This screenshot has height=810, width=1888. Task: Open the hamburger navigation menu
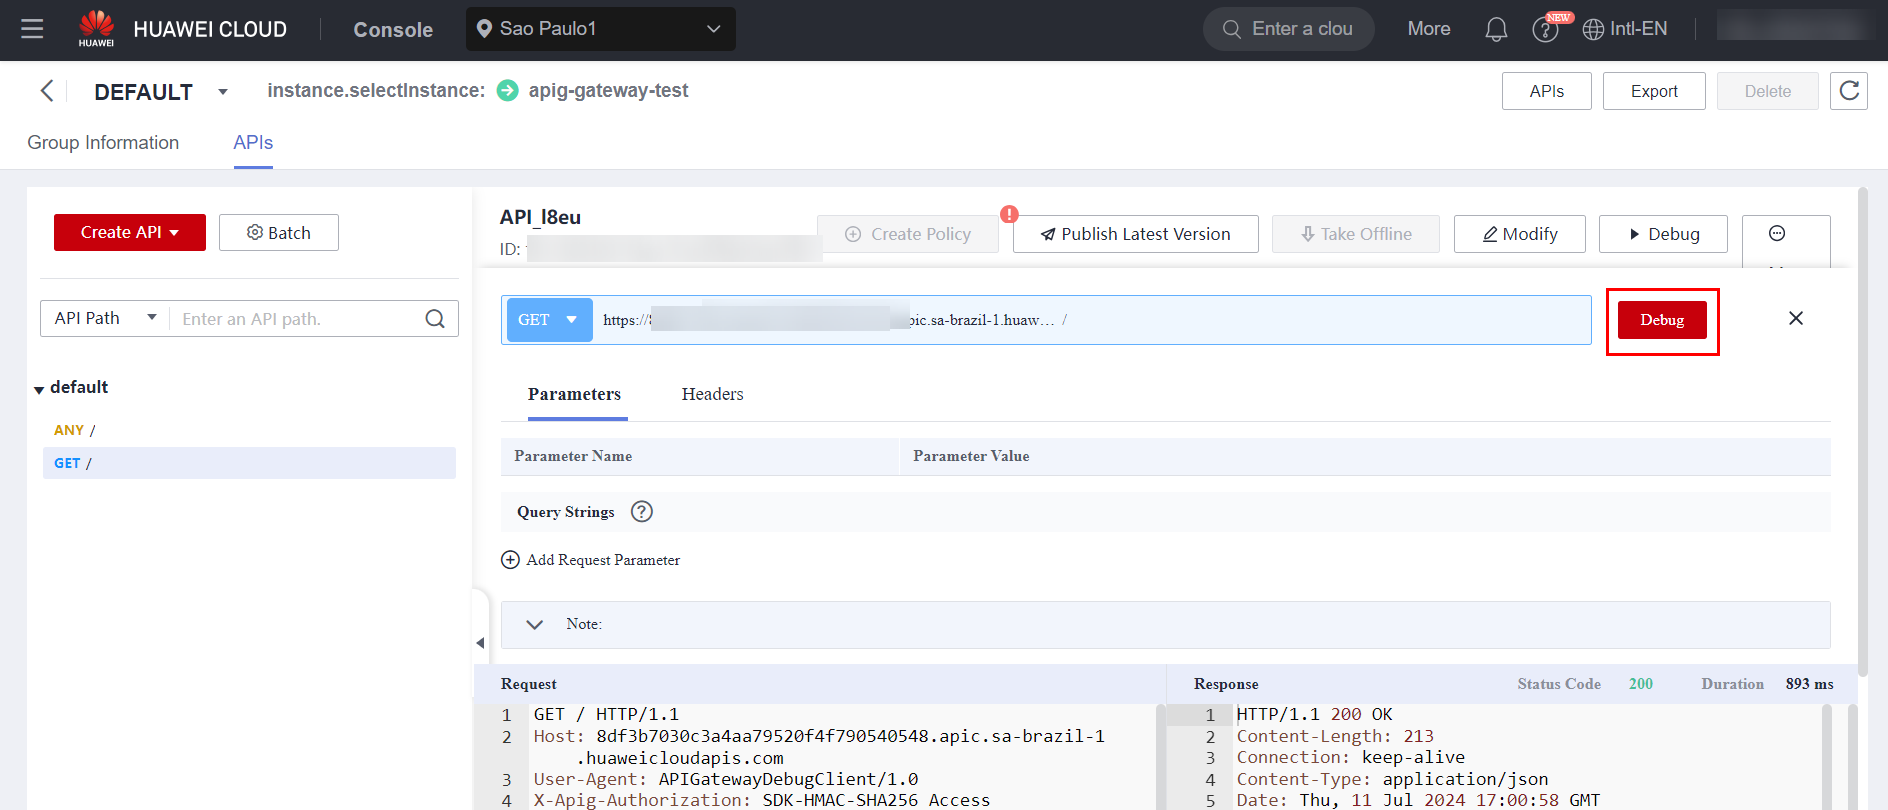click(32, 29)
